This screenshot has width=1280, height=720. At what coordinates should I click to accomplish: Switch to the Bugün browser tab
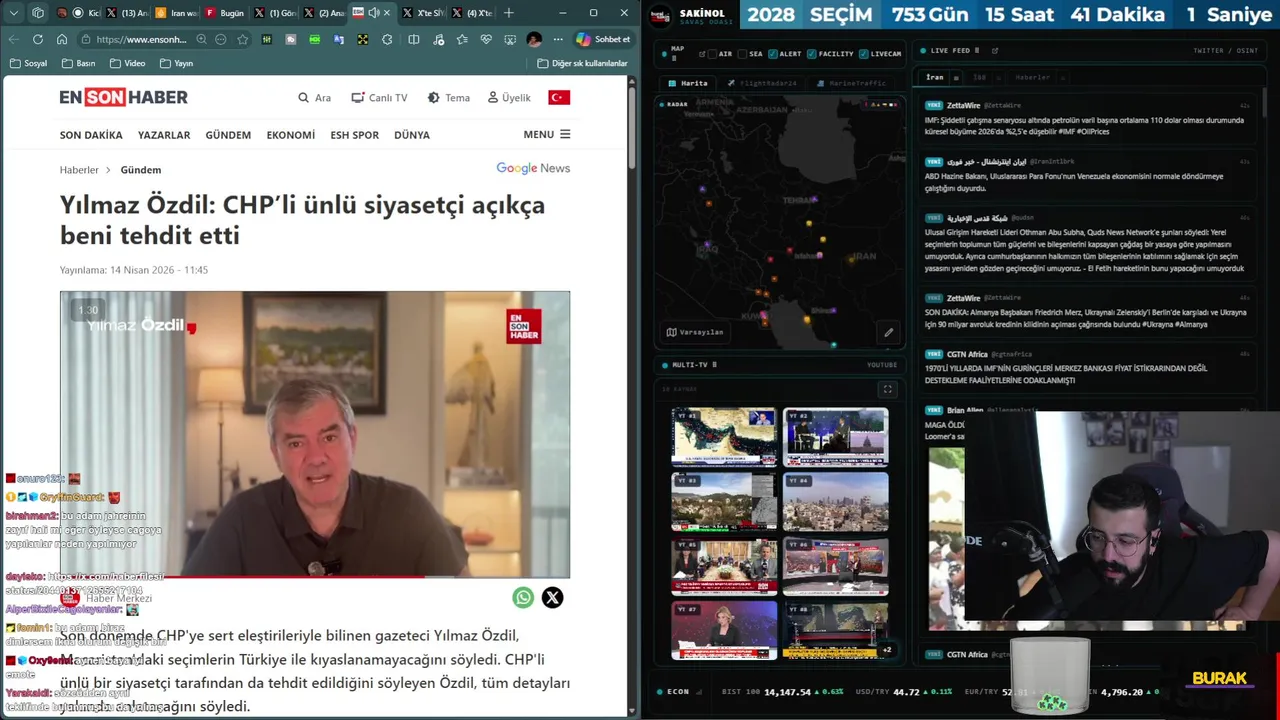225,13
